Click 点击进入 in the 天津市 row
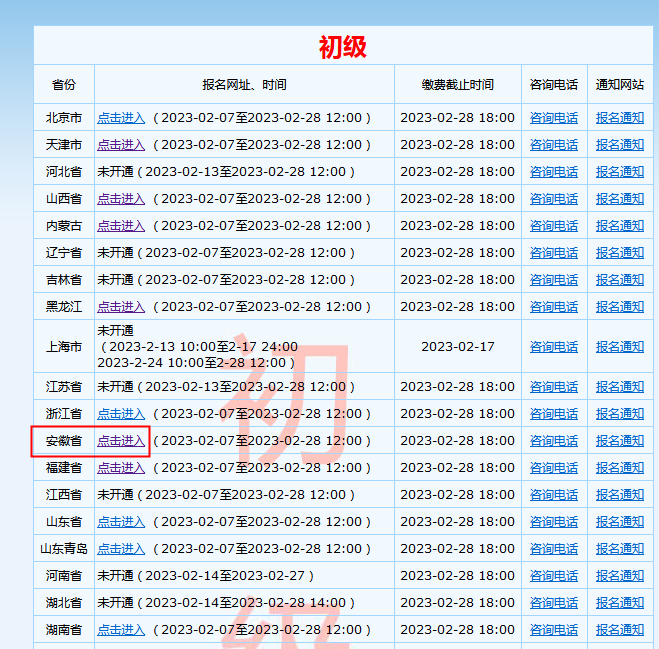Screen dimensions: 659x649 (x=121, y=145)
